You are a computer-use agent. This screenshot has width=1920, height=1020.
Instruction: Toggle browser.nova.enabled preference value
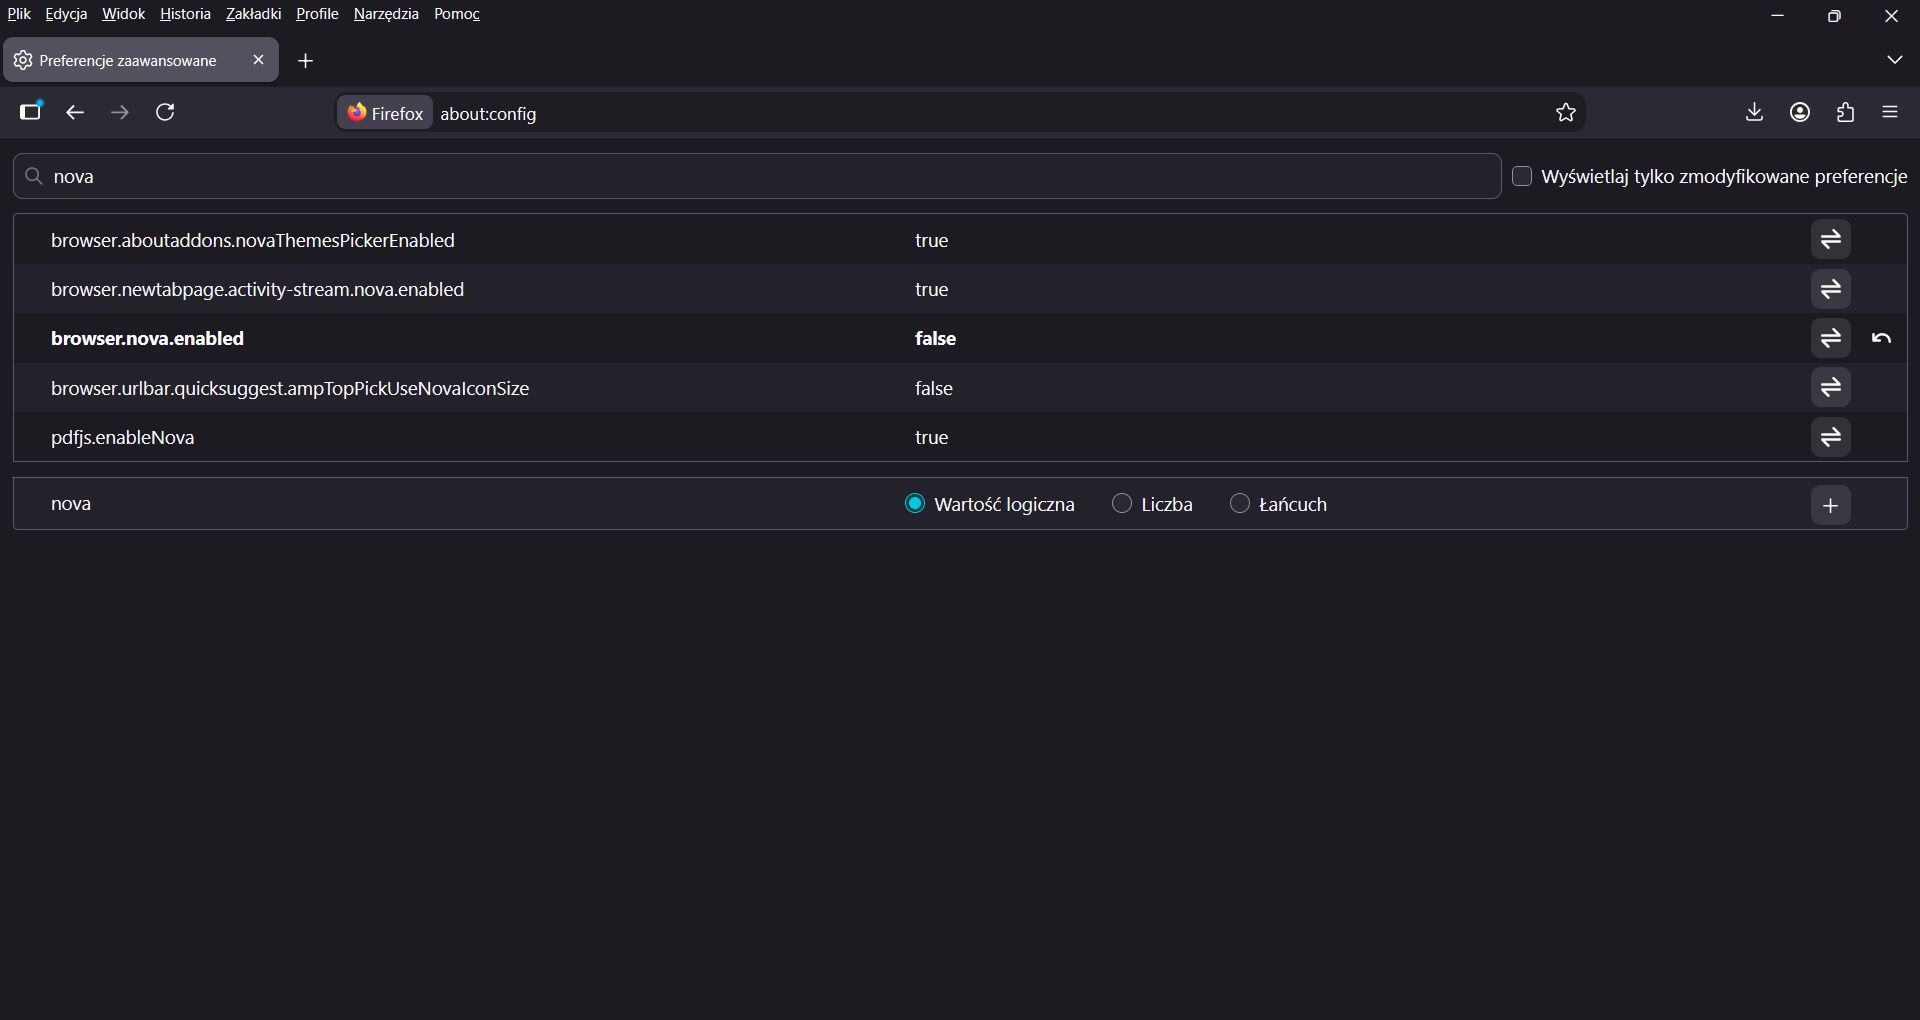click(x=1830, y=338)
